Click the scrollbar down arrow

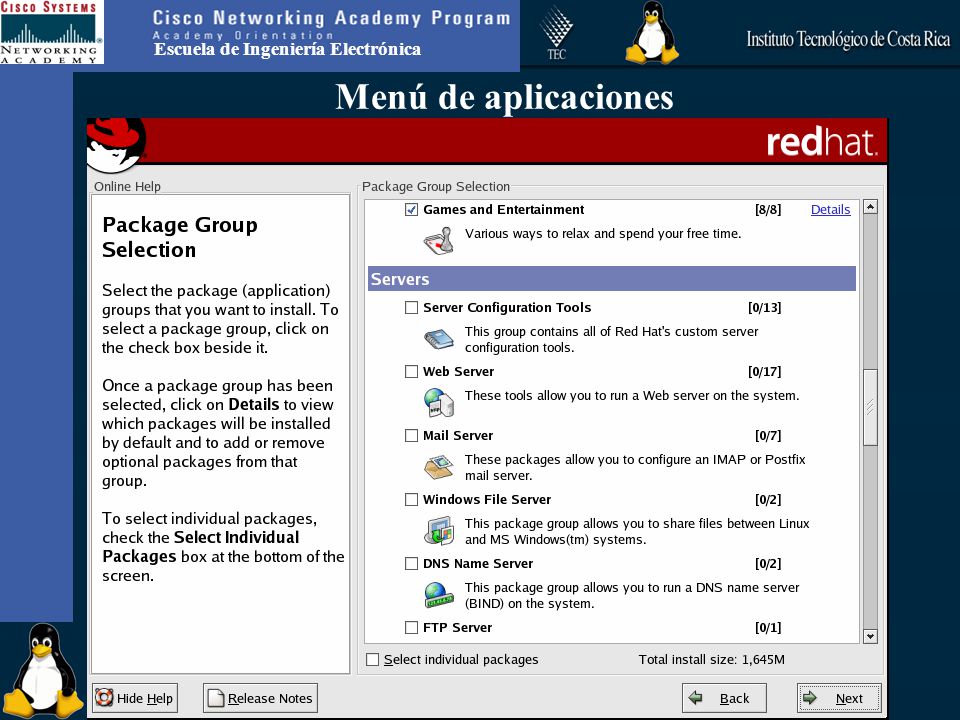tap(870, 637)
